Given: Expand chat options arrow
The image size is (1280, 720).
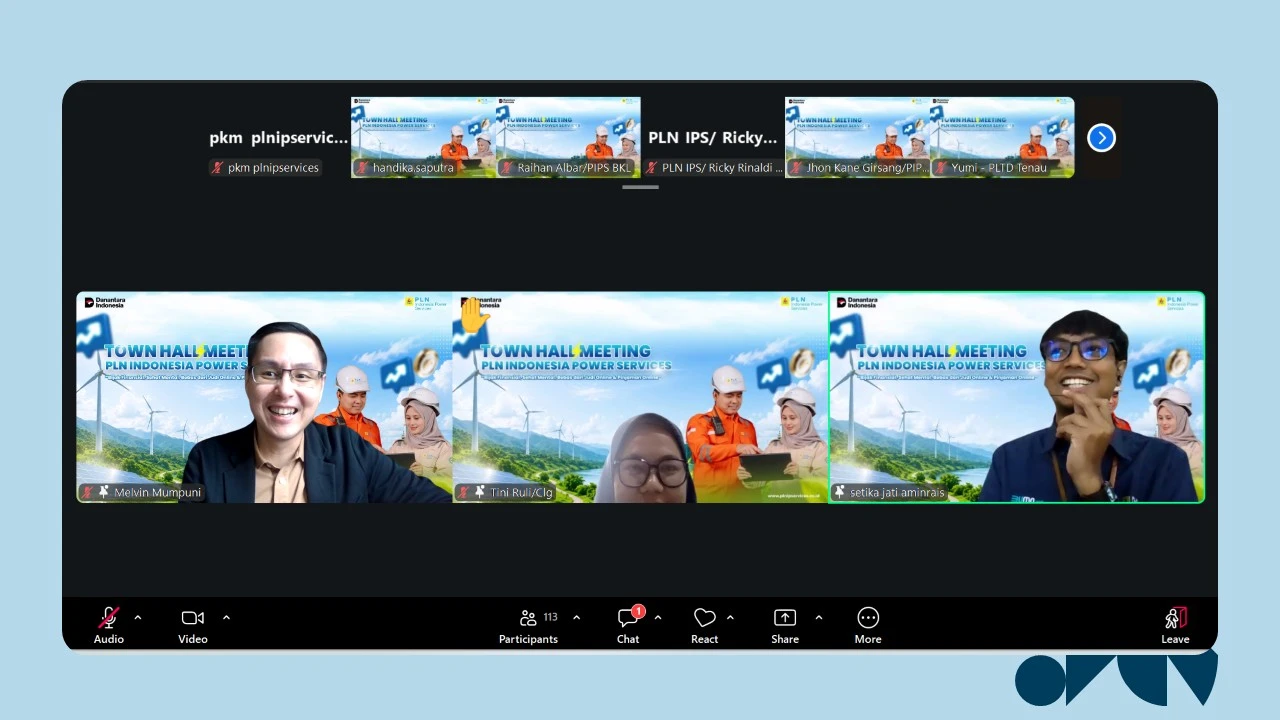Looking at the screenshot, I should (657, 618).
